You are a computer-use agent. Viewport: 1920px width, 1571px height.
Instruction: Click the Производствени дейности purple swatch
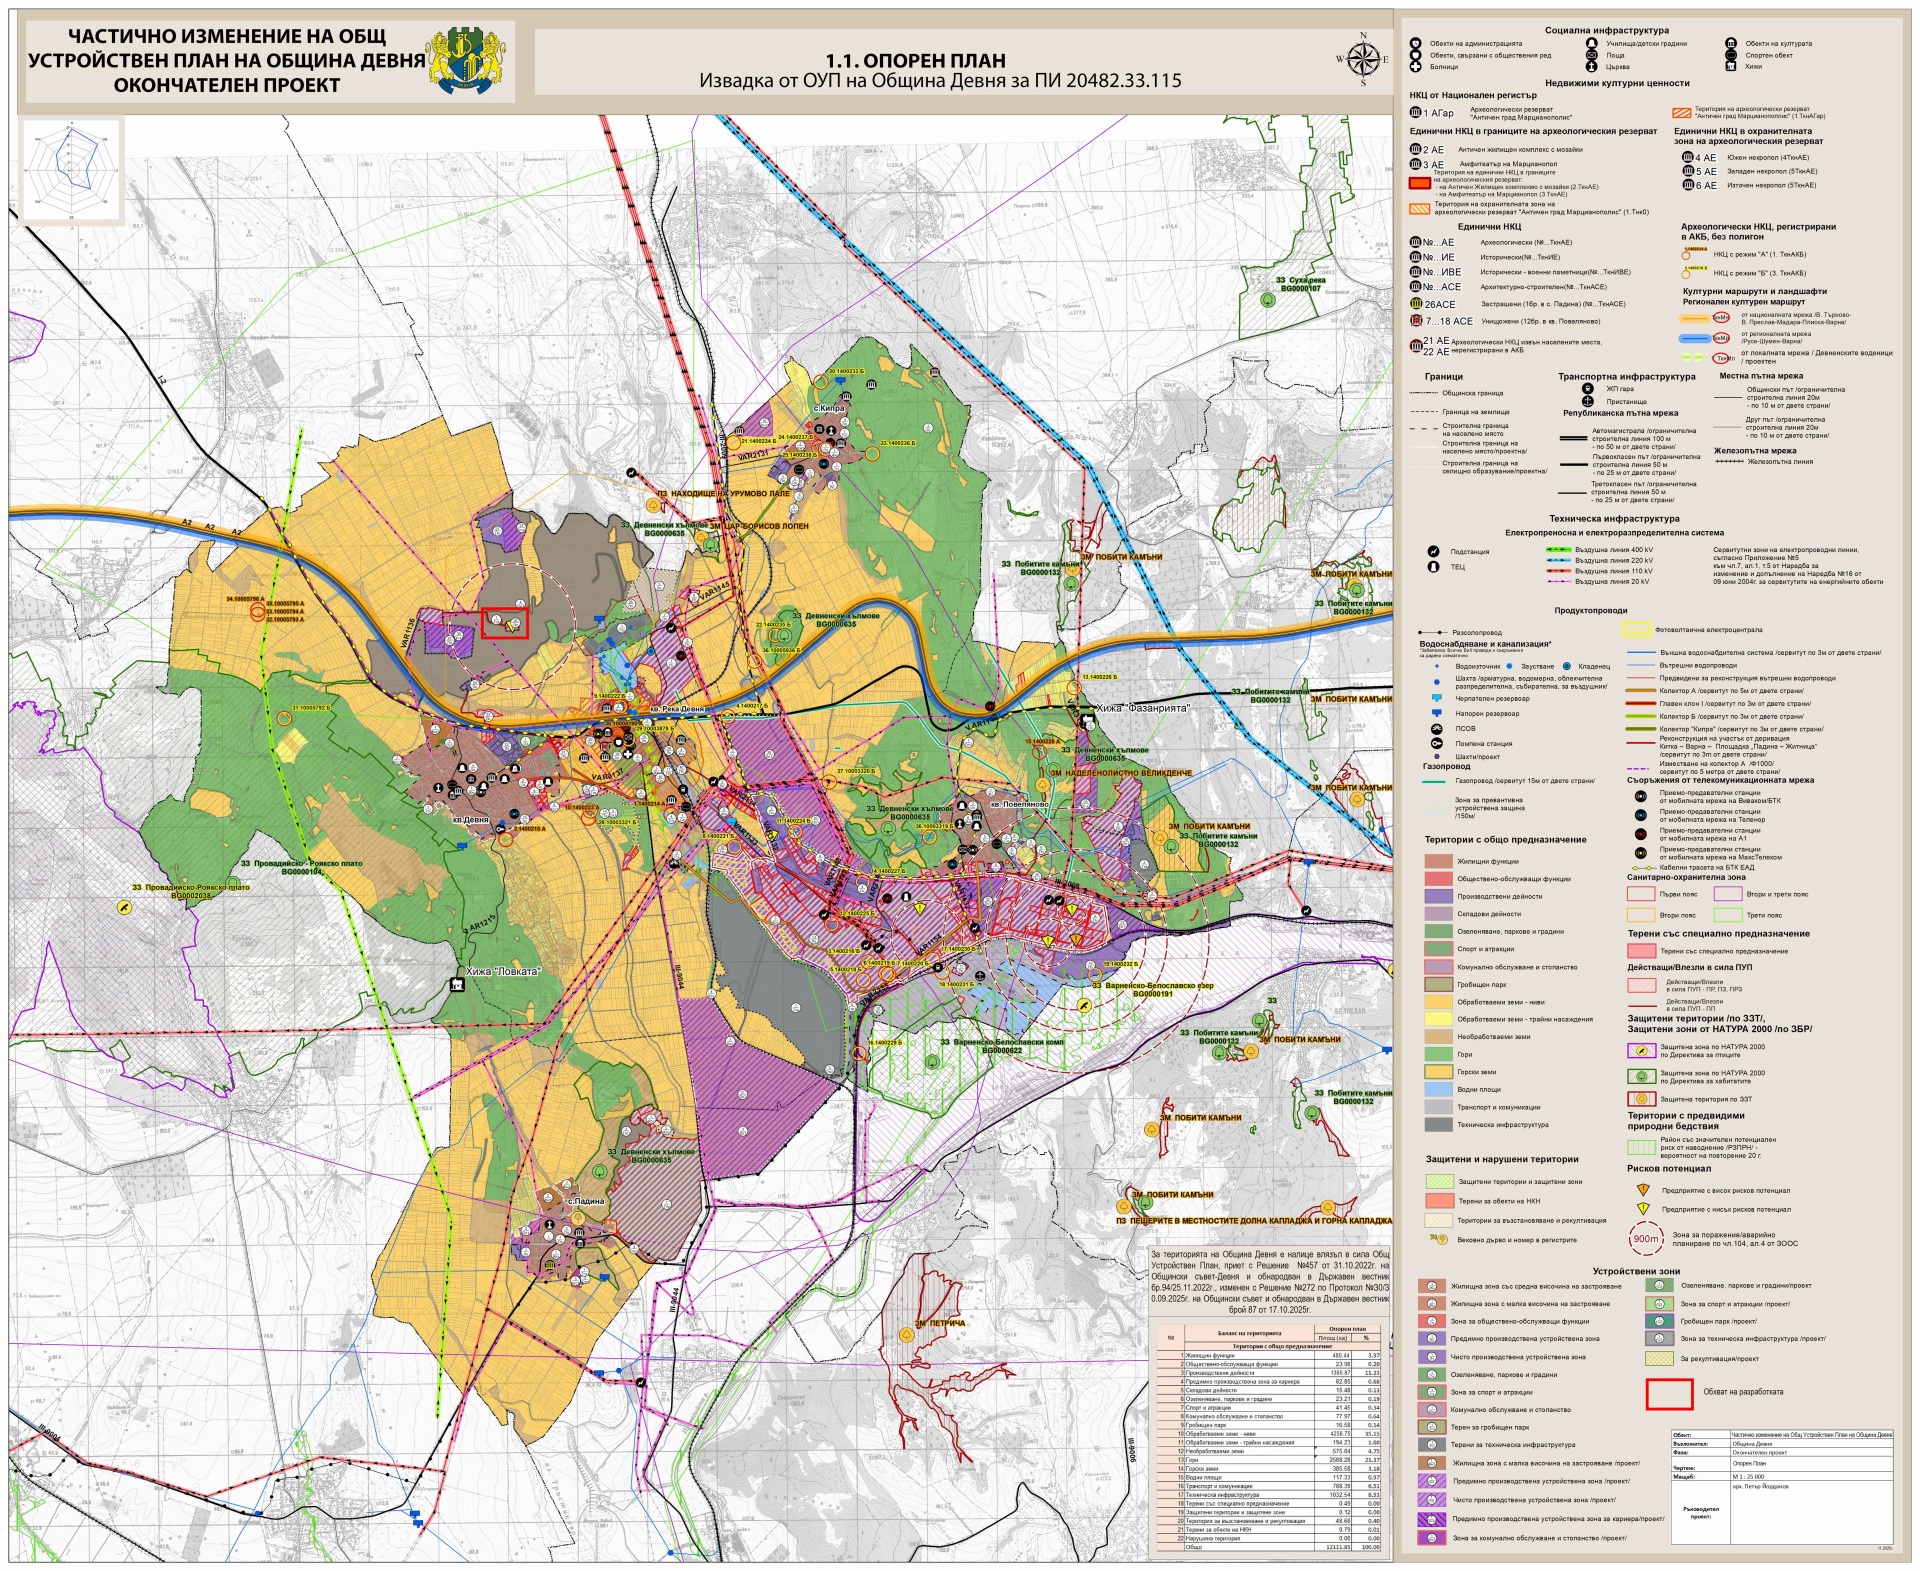click(1438, 896)
